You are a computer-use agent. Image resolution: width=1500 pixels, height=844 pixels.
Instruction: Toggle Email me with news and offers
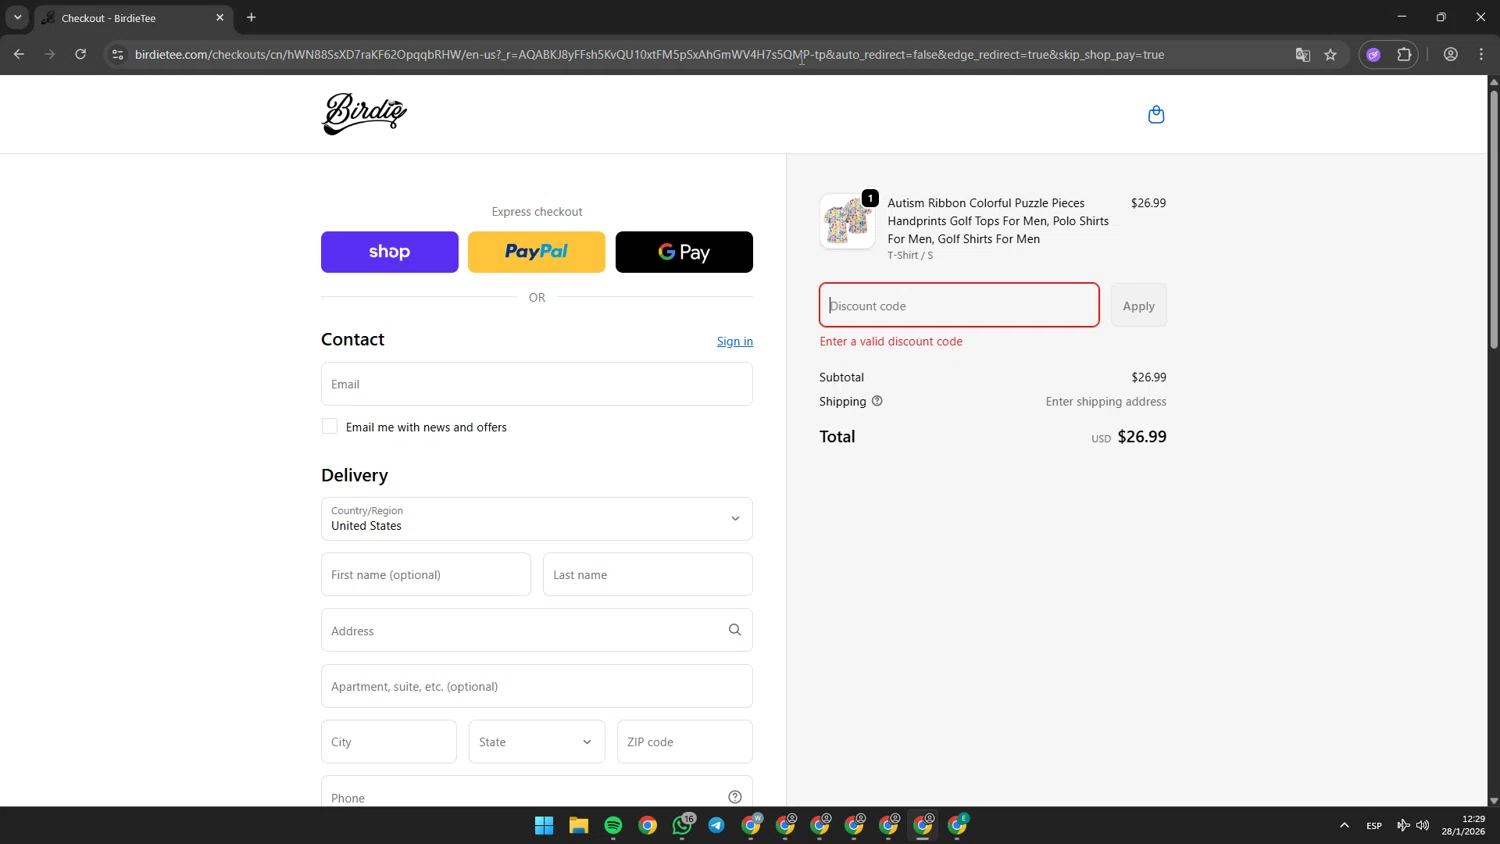(329, 426)
